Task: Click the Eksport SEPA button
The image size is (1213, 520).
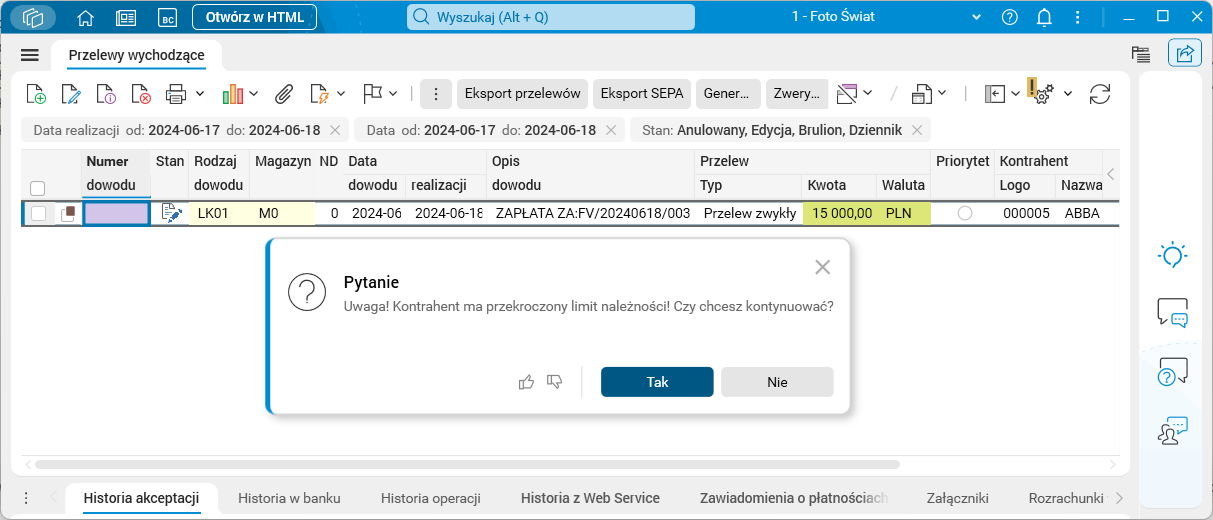Action: 642,94
